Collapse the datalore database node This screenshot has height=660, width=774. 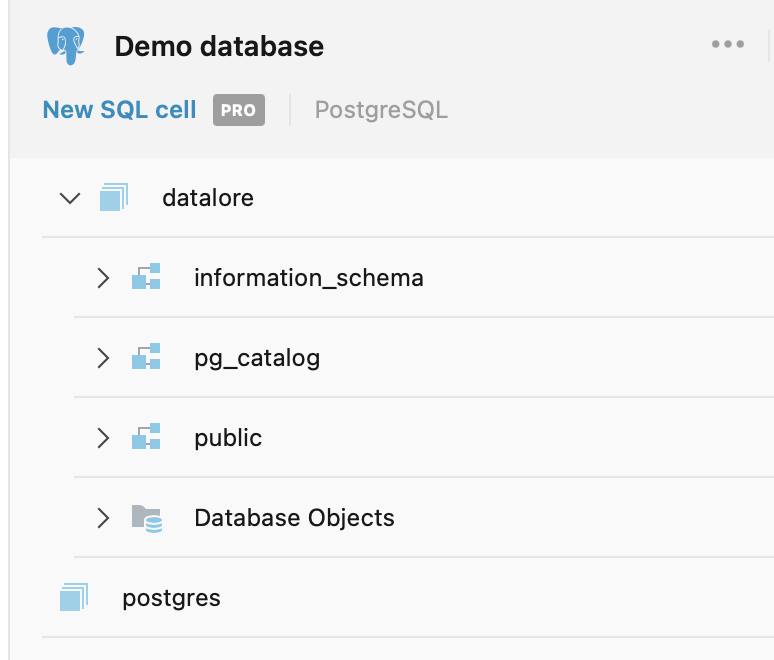tap(70, 198)
